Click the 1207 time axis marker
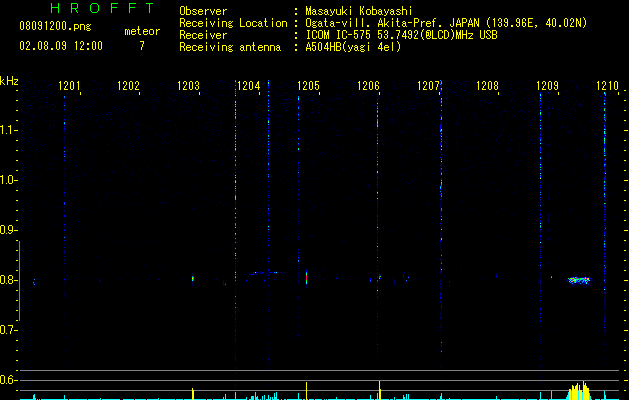This screenshot has width=629, height=400. click(x=428, y=86)
